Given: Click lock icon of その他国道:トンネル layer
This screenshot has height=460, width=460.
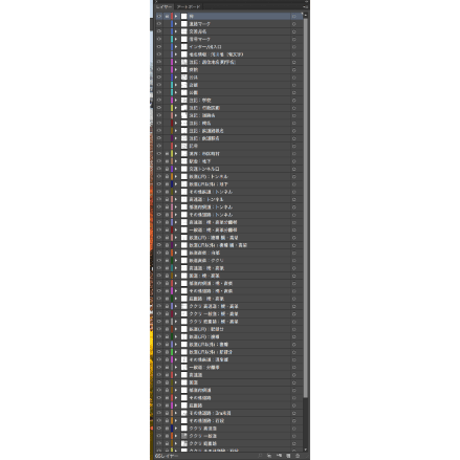Looking at the screenshot, I should point(167,215).
